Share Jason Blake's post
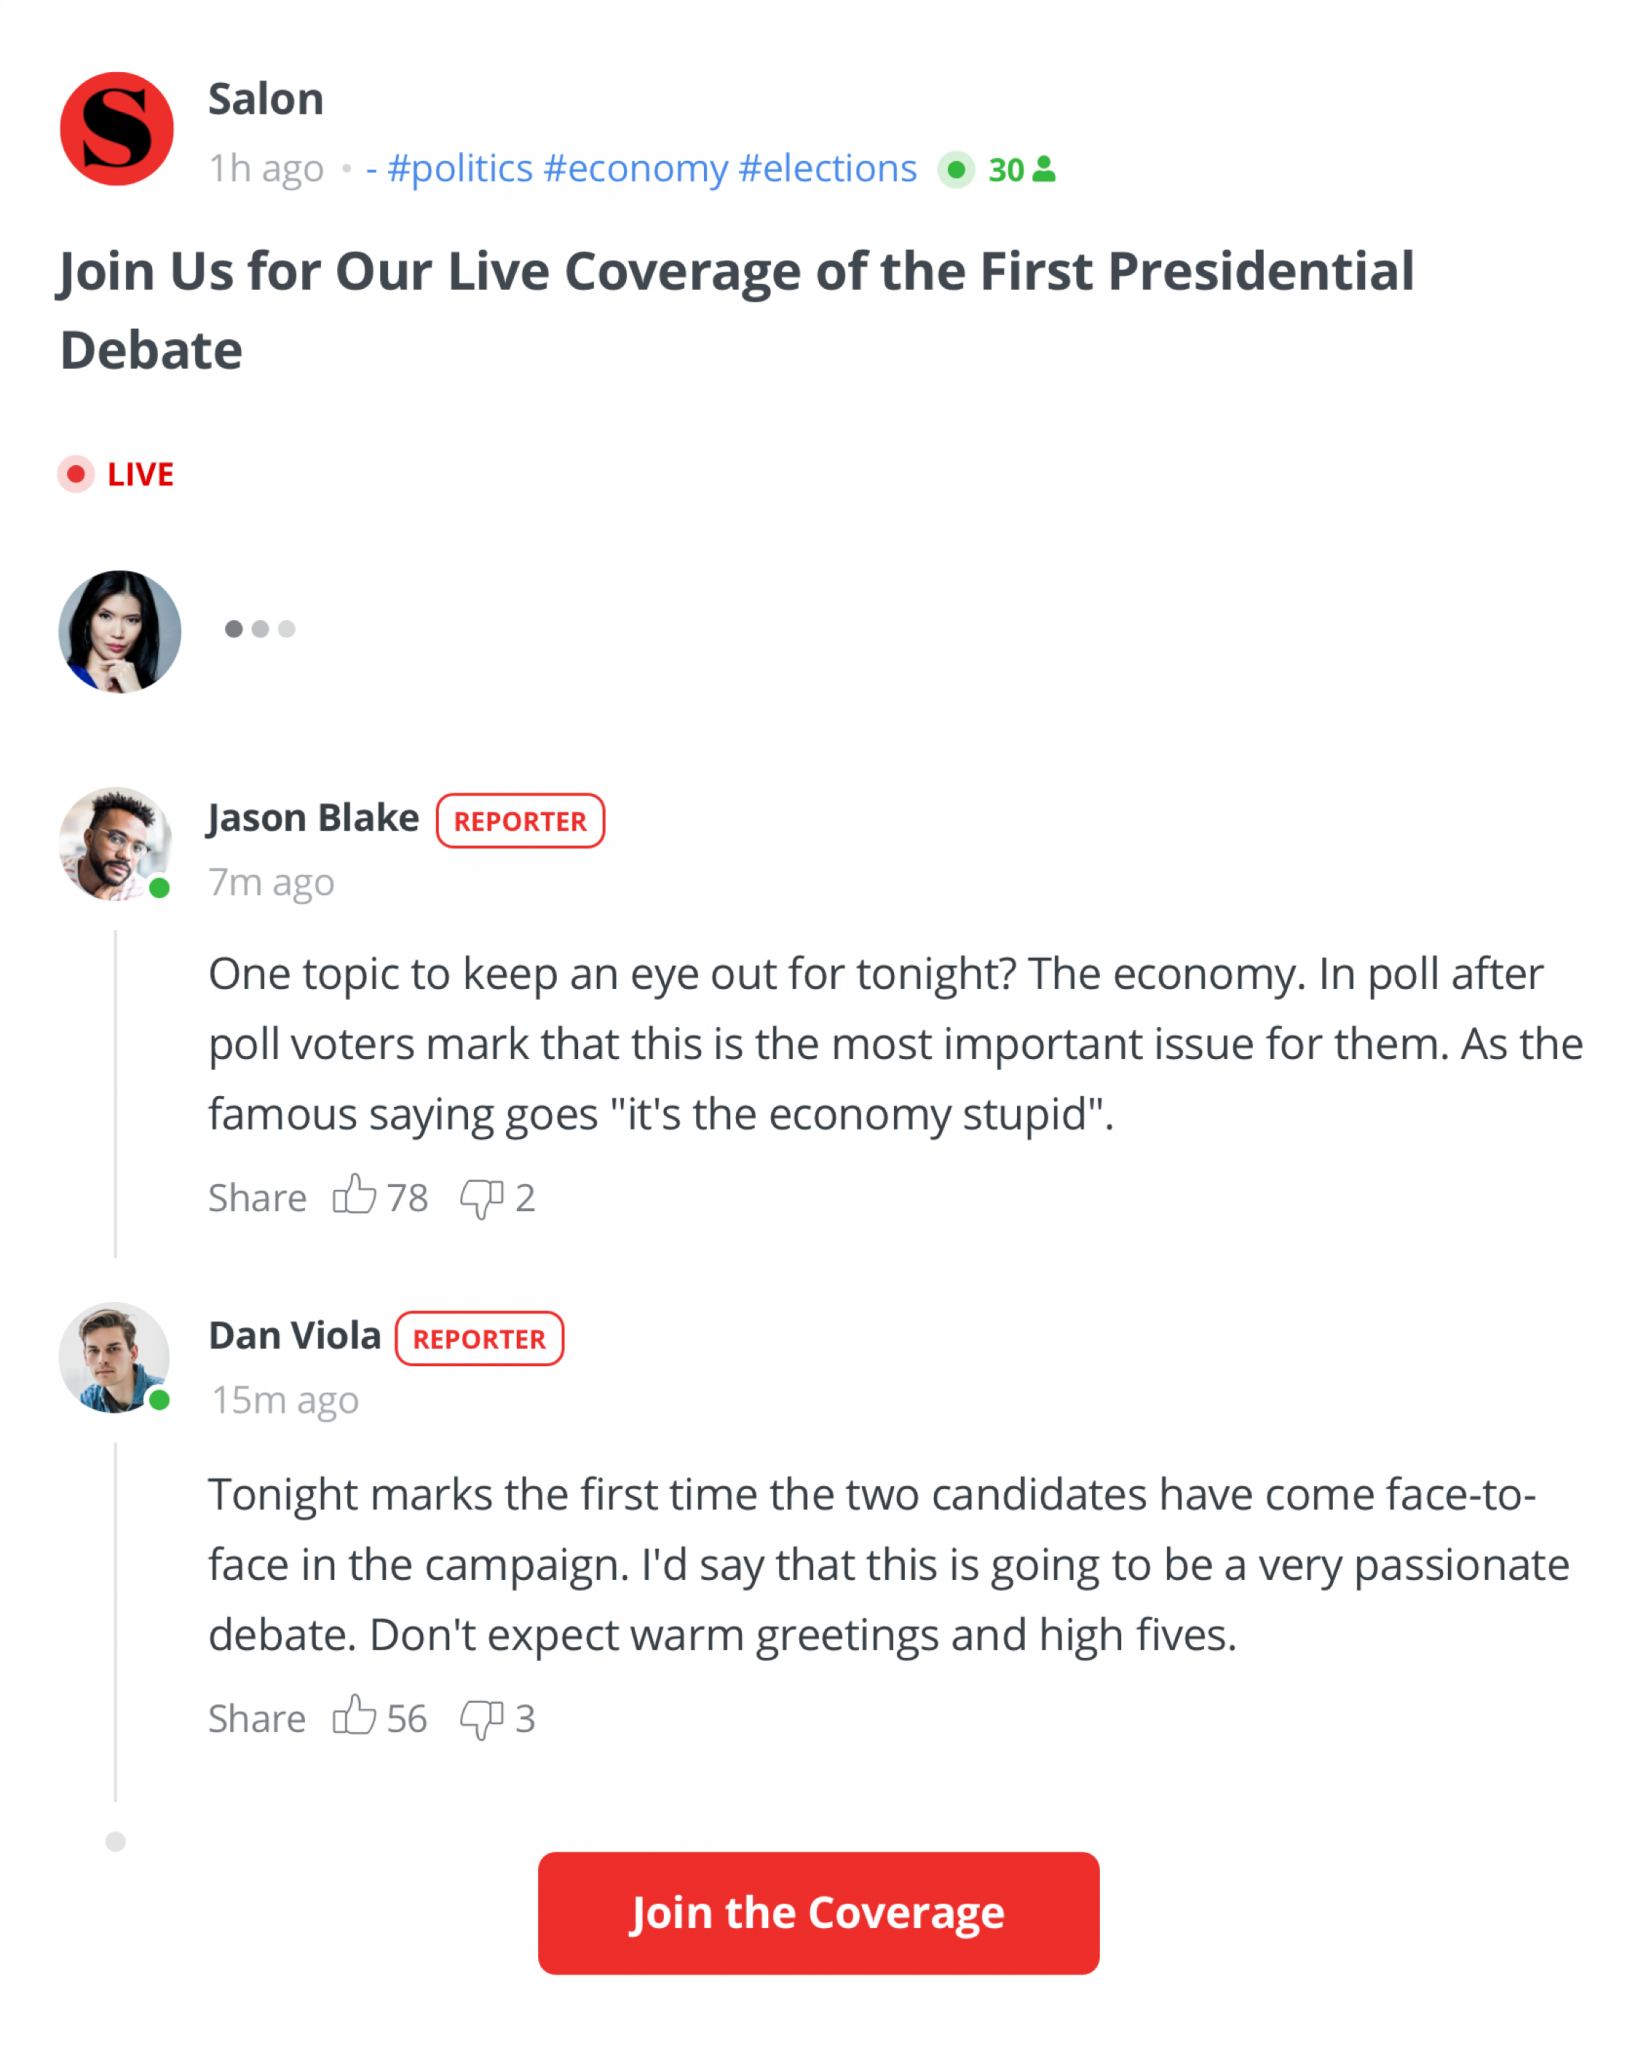Image resolution: width=1638 pixels, height=2048 pixels. (257, 1197)
